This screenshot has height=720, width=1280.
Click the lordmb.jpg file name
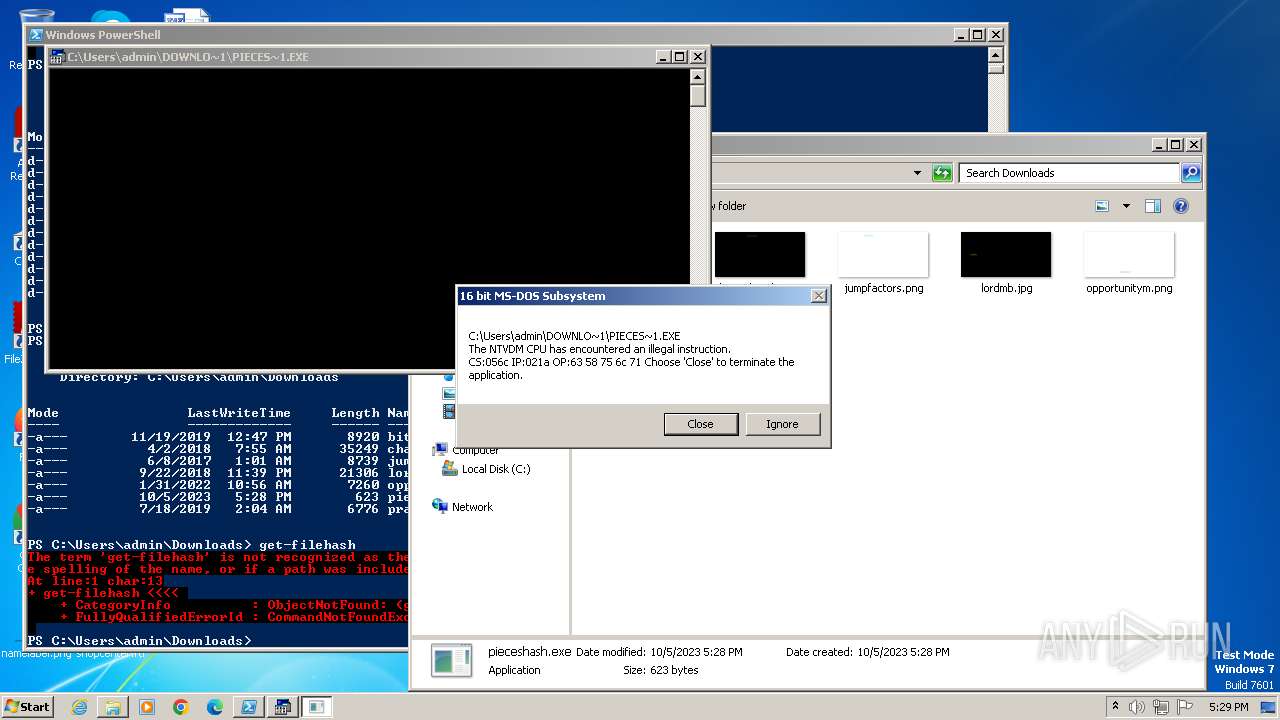(x=1006, y=288)
